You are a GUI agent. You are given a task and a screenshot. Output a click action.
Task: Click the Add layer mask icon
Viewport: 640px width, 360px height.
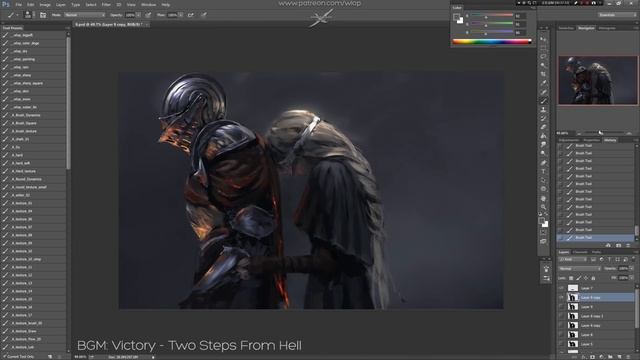[x=592, y=357]
